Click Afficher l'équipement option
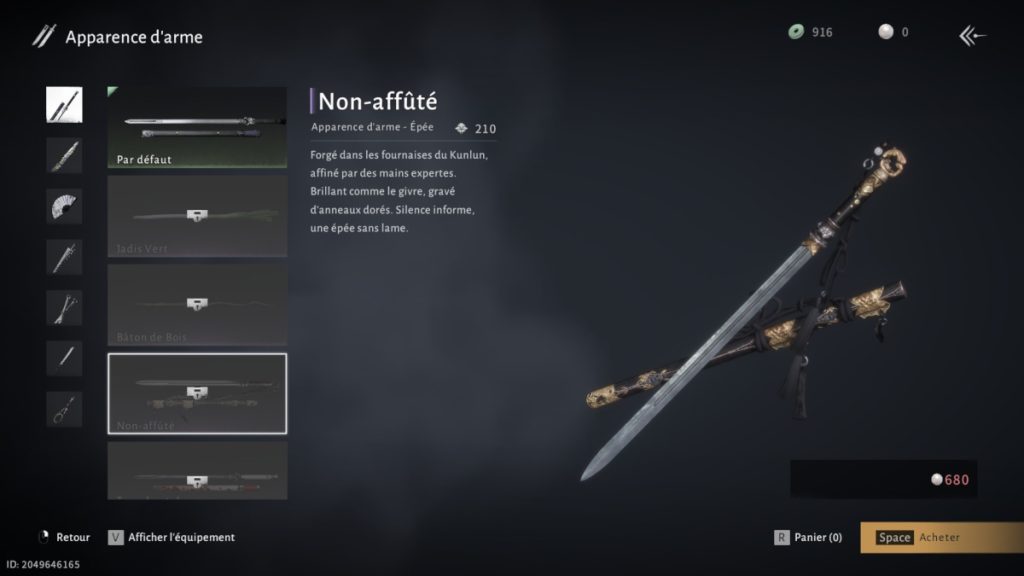The height and width of the screenshot is (576, 1024). tap(171, 537)
